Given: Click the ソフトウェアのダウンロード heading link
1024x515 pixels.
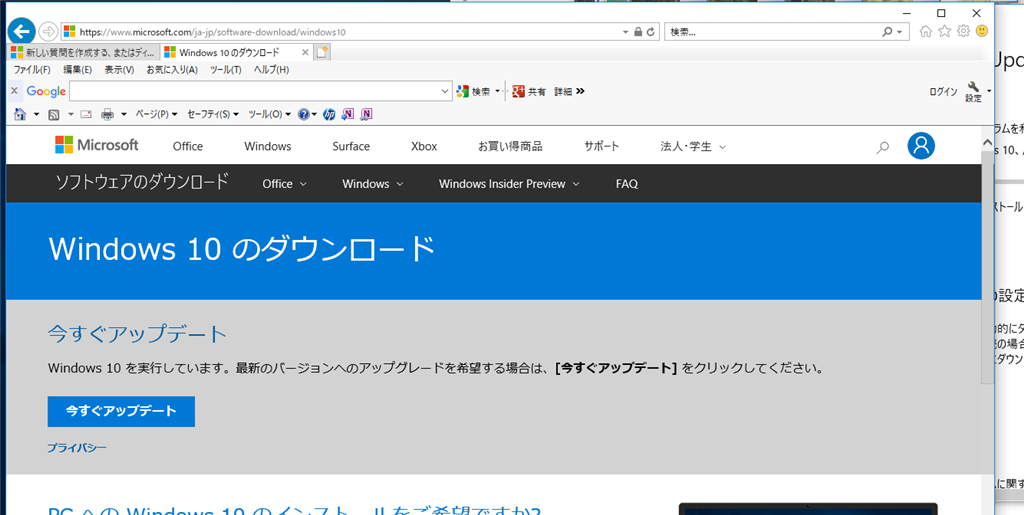Looking at the screenshot, I should (142, 182).
